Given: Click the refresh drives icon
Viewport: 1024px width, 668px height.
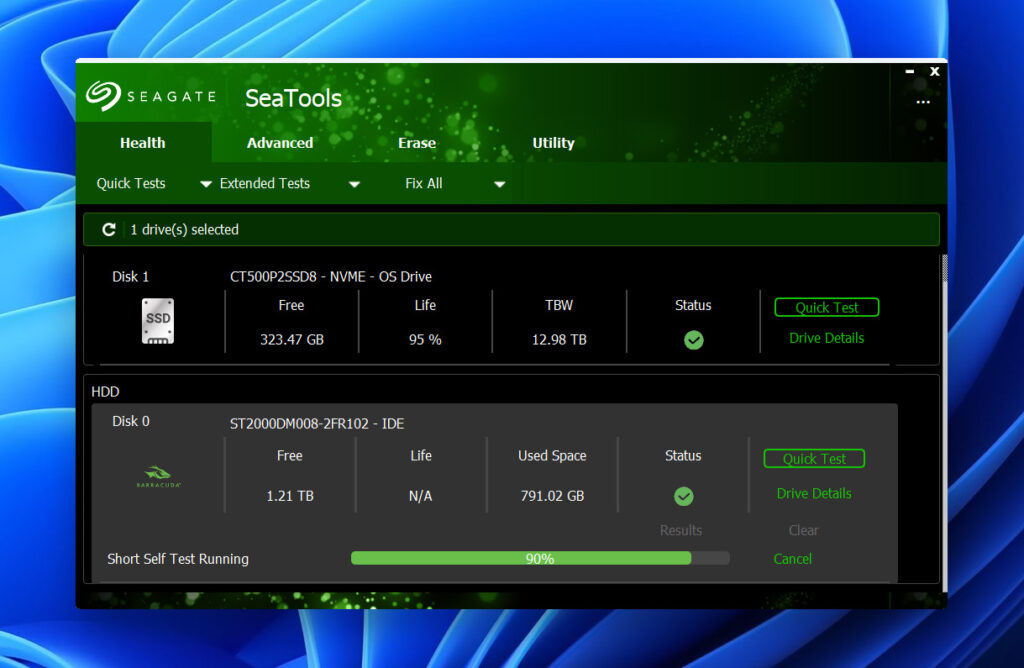Looking at the screenshot, I should coord(108,228).
